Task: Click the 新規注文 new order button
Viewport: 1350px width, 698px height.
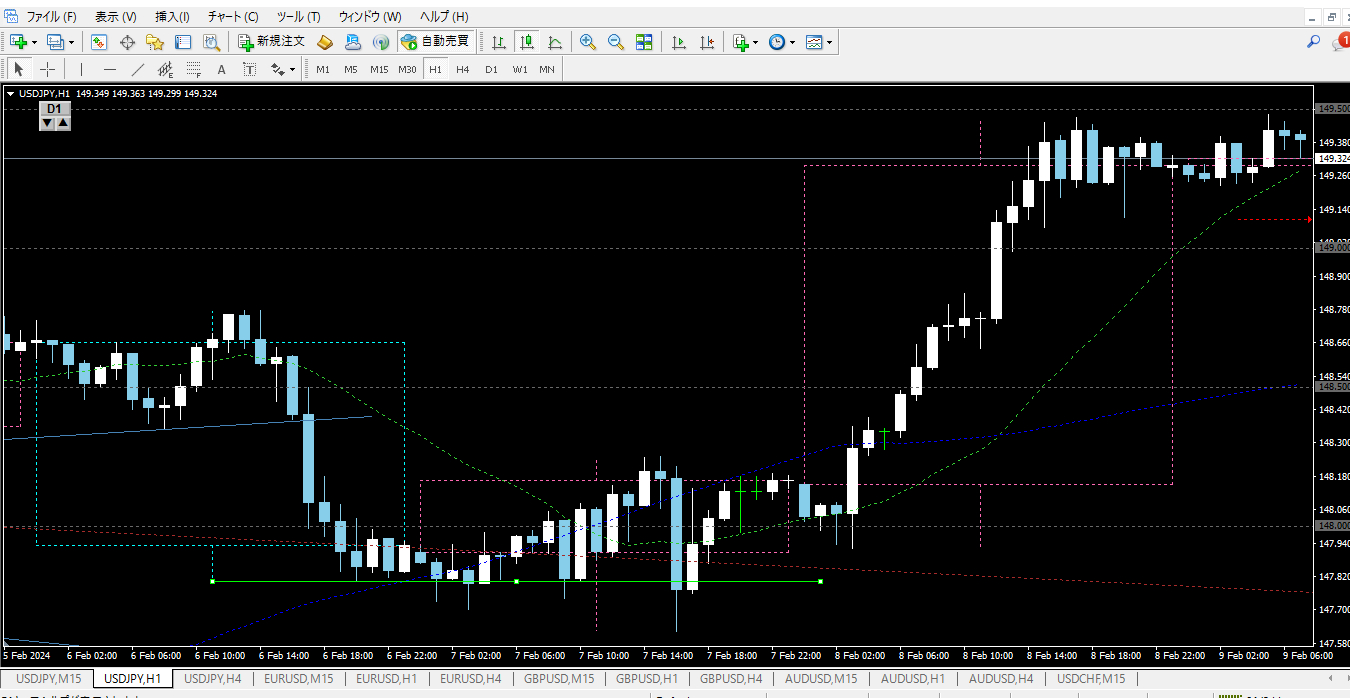Action: coord(272,42)
